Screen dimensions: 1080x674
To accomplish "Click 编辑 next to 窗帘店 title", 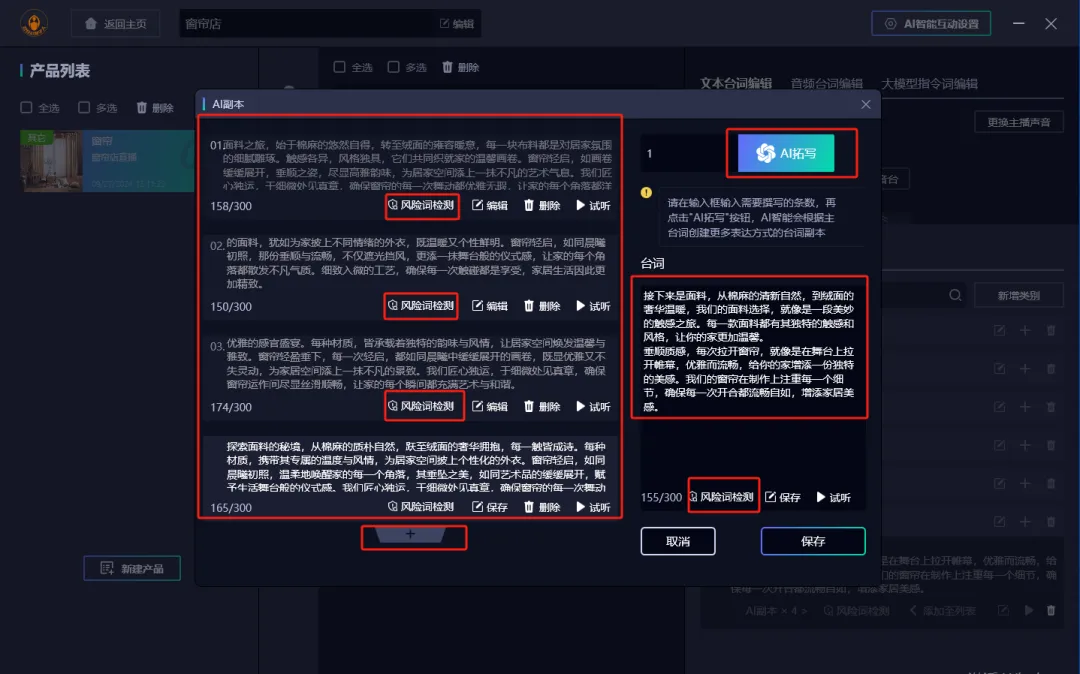I will (457, 23).
